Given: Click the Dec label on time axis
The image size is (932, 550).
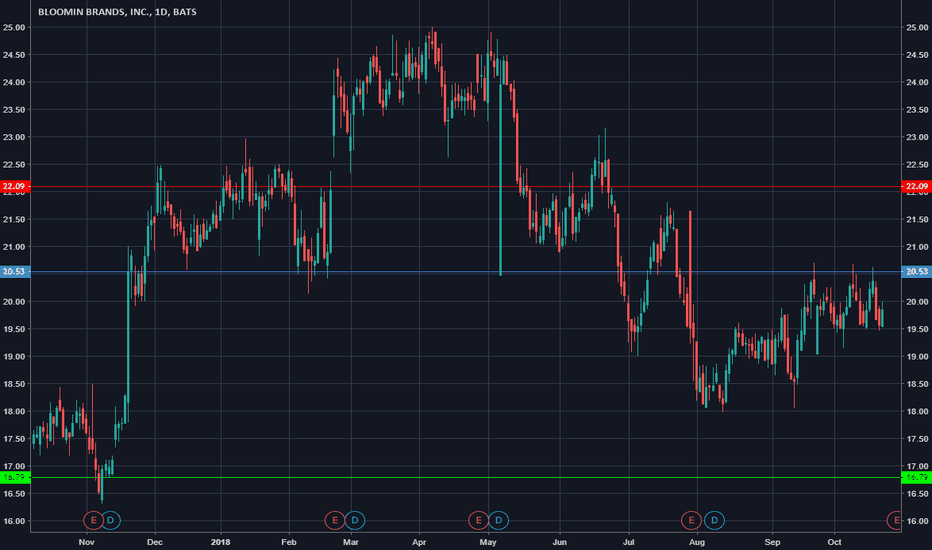Looking at the screenshot, I should (155, 542).
